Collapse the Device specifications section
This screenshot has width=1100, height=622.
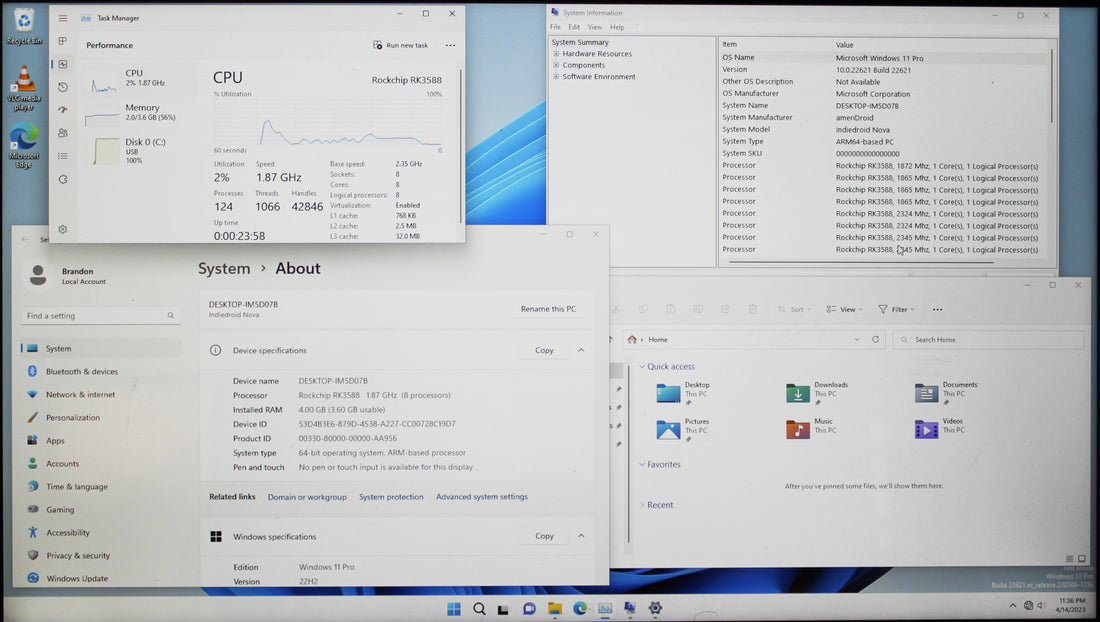tap(581, 351)
